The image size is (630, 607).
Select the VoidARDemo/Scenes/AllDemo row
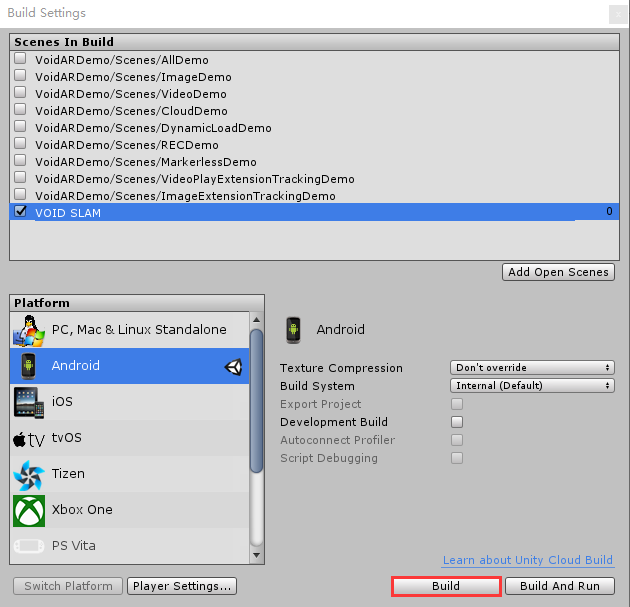[x=314, y=60]
